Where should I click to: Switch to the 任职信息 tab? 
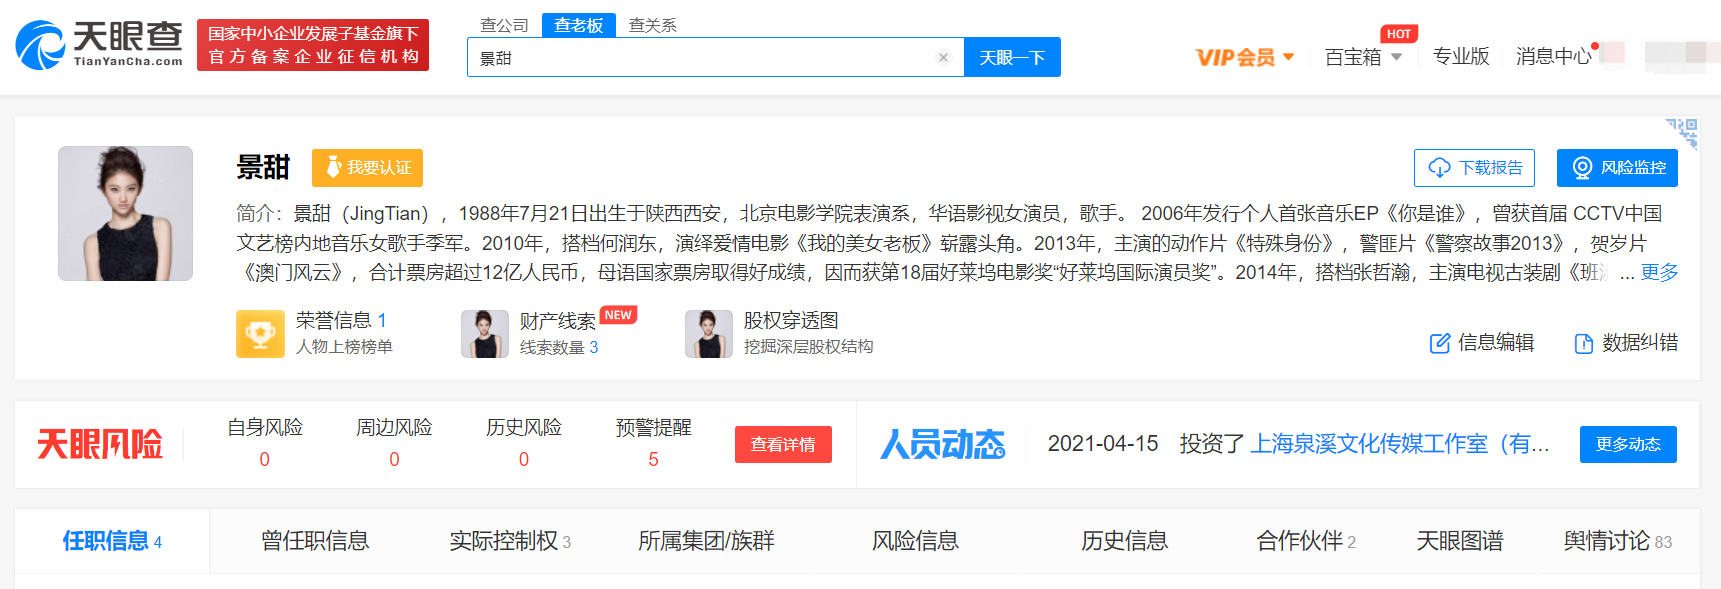(112, 541)
